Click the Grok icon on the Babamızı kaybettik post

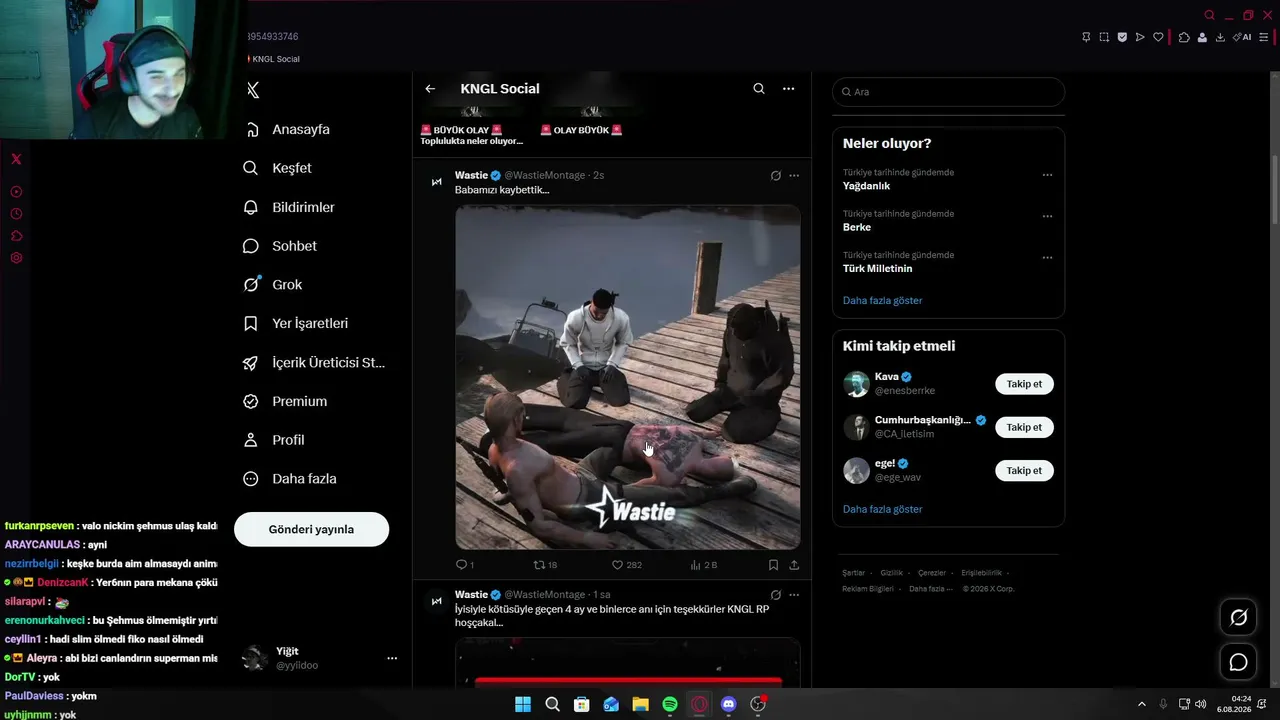[775, 176]
